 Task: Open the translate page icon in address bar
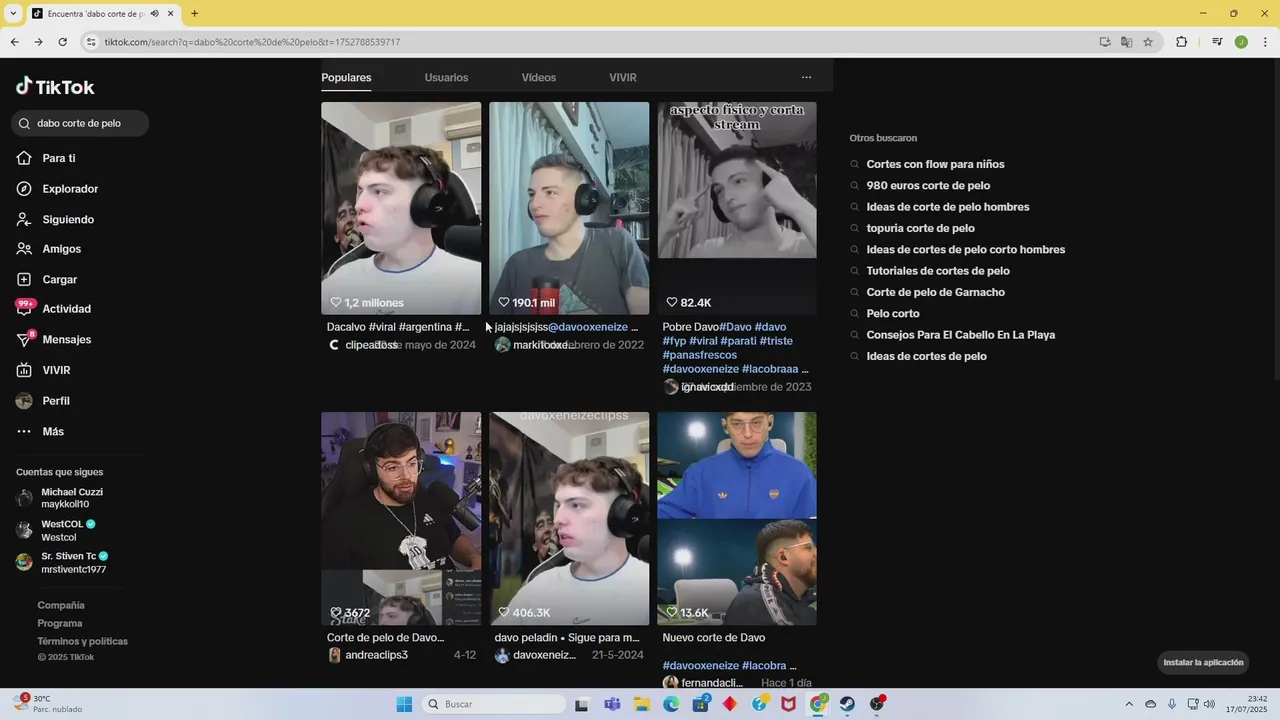point(1126,42)
